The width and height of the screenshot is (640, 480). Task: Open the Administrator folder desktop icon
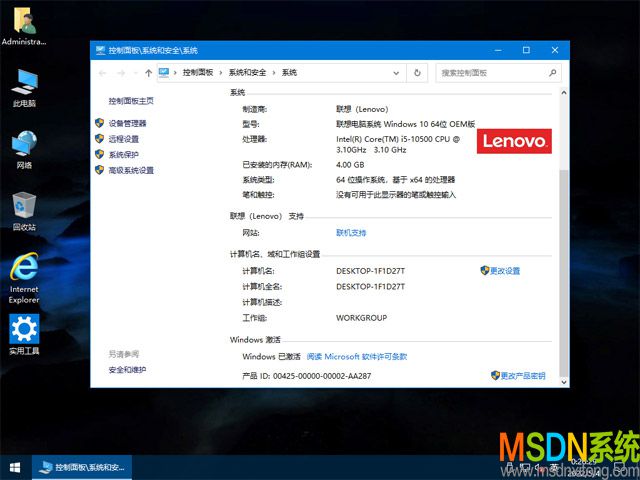point(24,27)
